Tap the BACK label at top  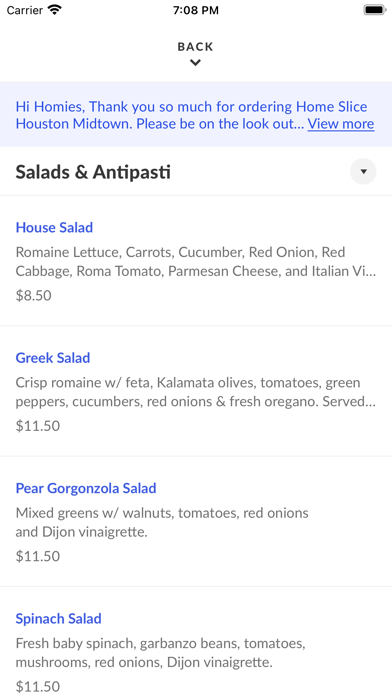click(x=195, y=47)
